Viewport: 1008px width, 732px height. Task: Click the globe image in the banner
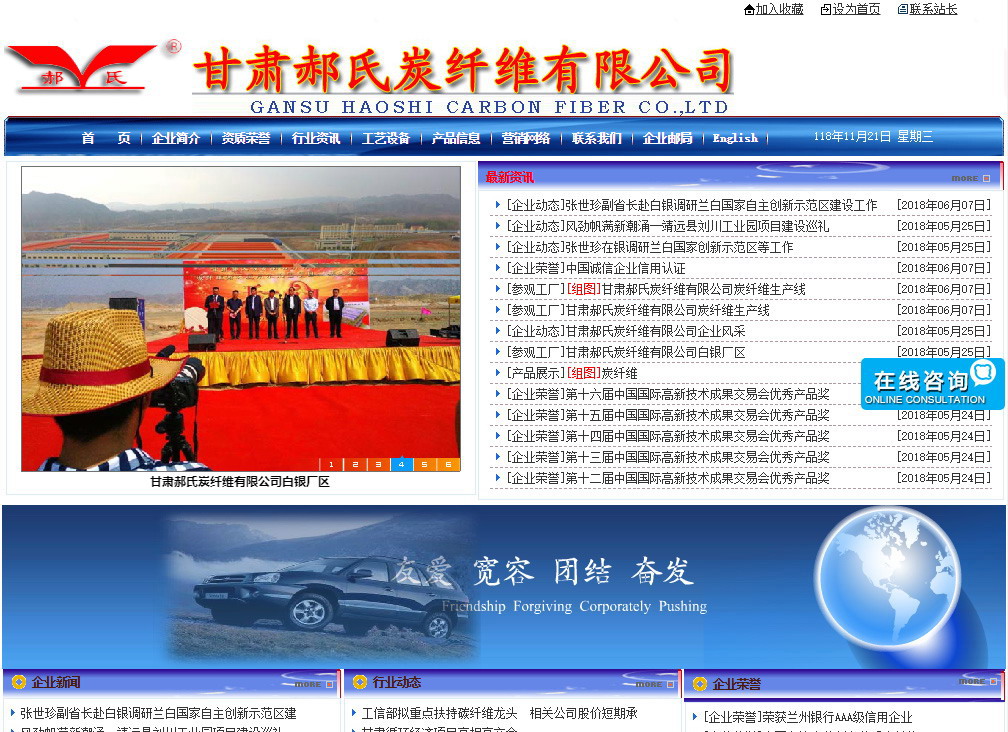pyautogui.click(x=887, y=578)
